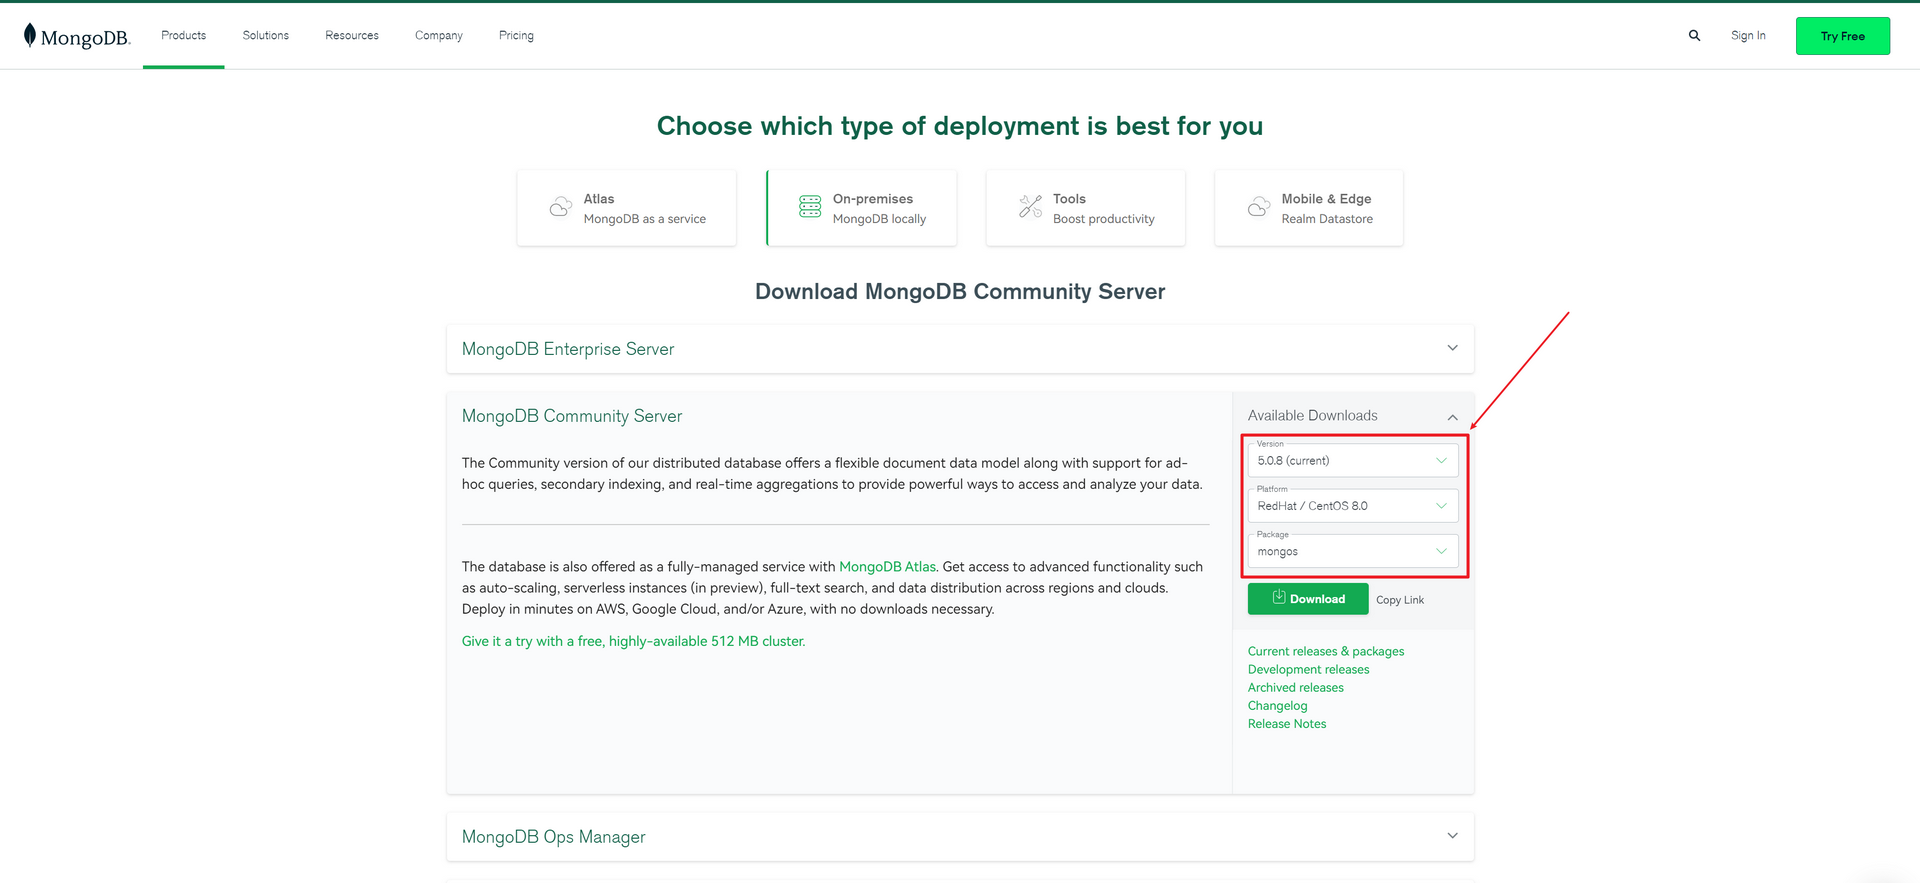Open the Changelog link
1920x883 pixels.
pyautogui.click(x=1278, y=706)
